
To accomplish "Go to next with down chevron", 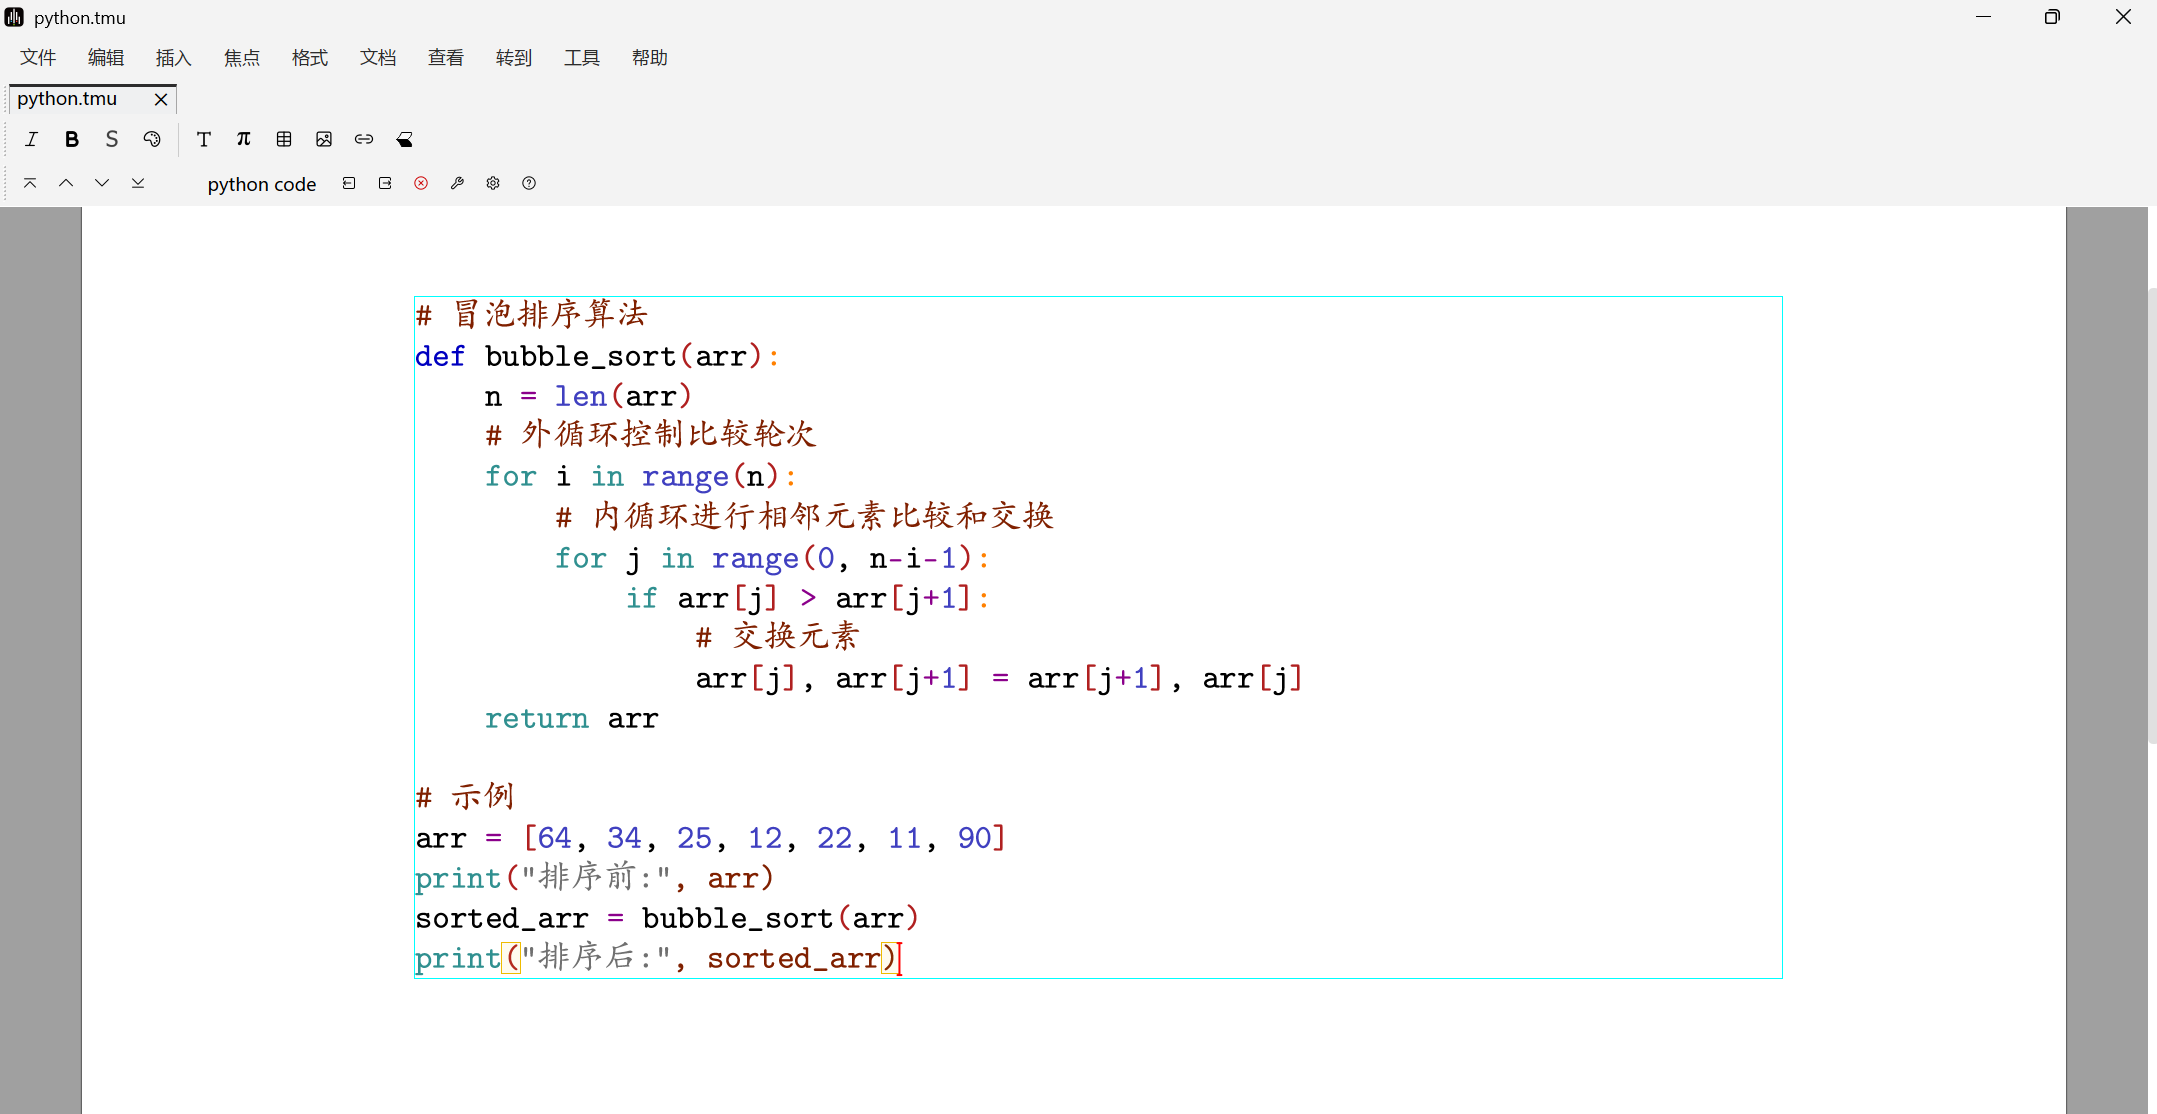I will tap(102, 183).
